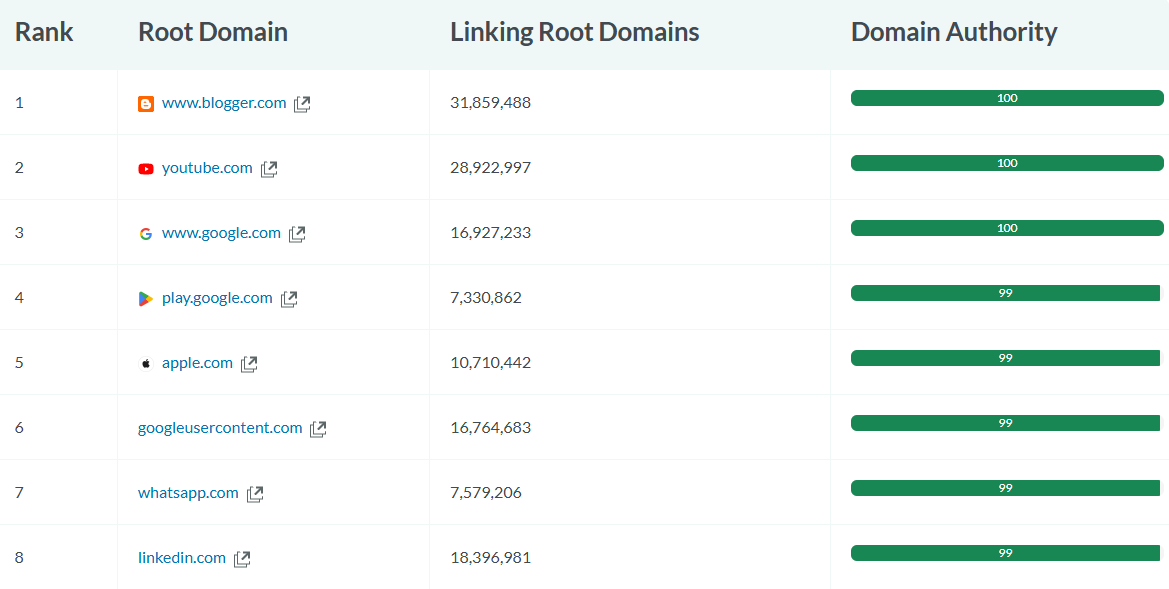1169x589 pixels.
Task: Click googleusercontent.com Domain Authority 99 bar
Action: coord(1006,423)
